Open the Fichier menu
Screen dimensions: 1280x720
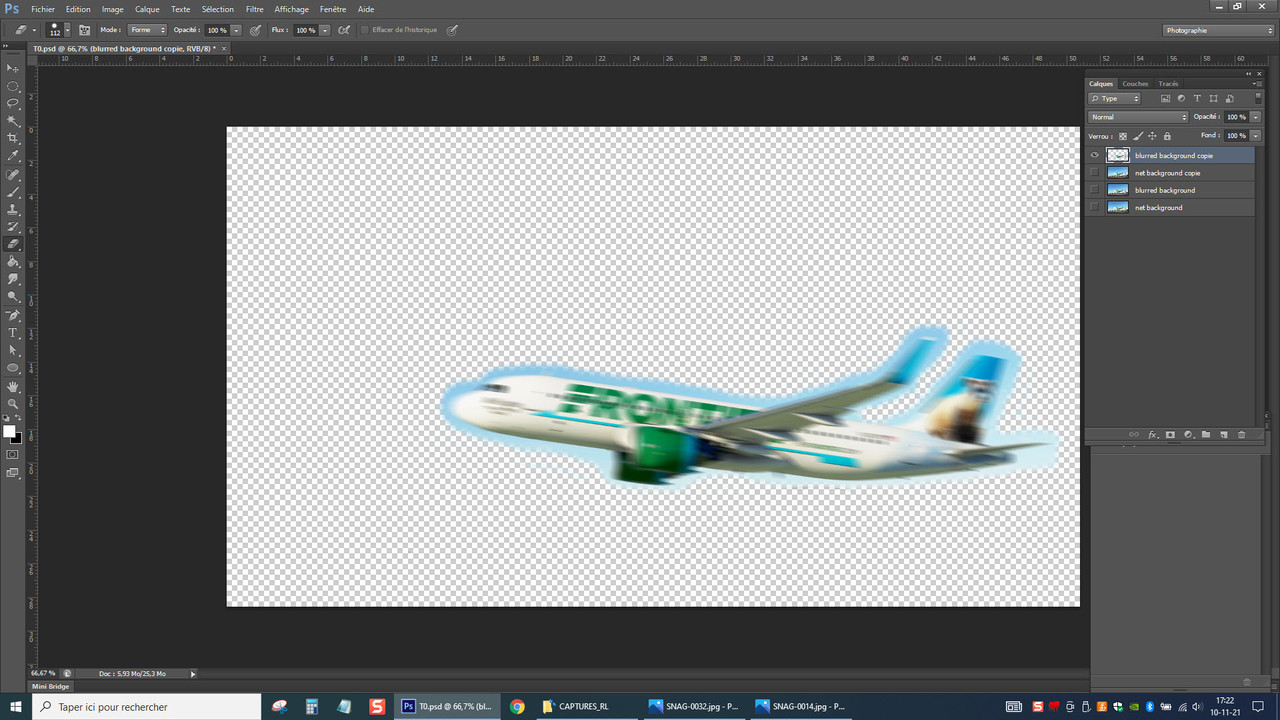[43, 9]
